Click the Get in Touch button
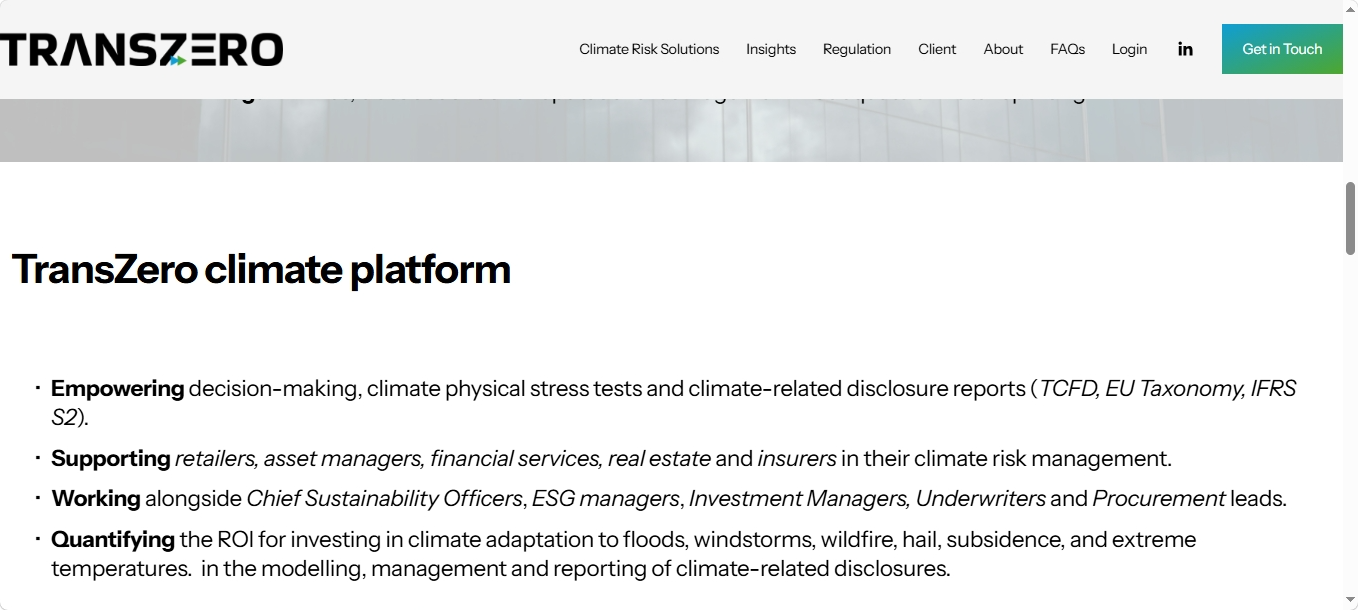 tap(1282, 49)
